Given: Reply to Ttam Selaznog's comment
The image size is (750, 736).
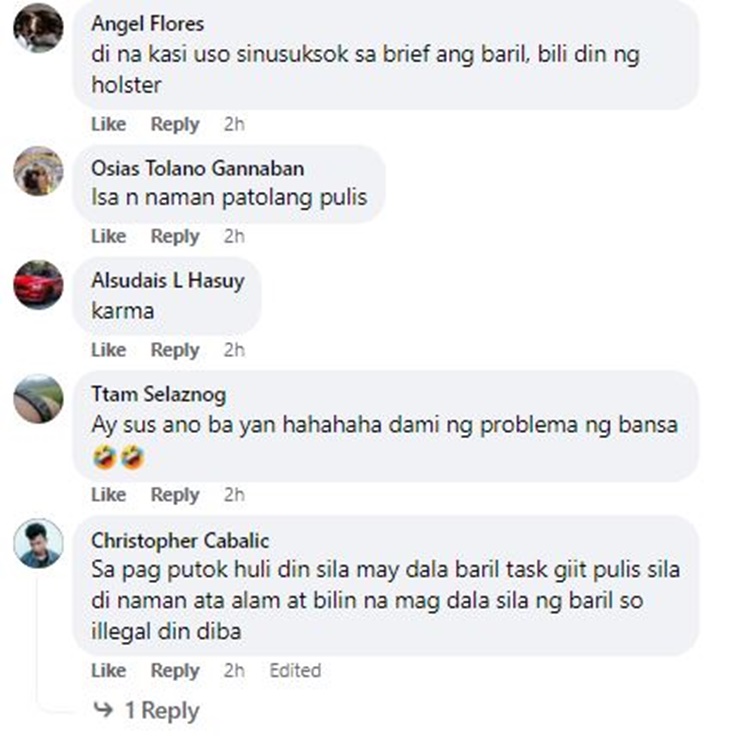Looking at the screenshot, I should (175, 495).
